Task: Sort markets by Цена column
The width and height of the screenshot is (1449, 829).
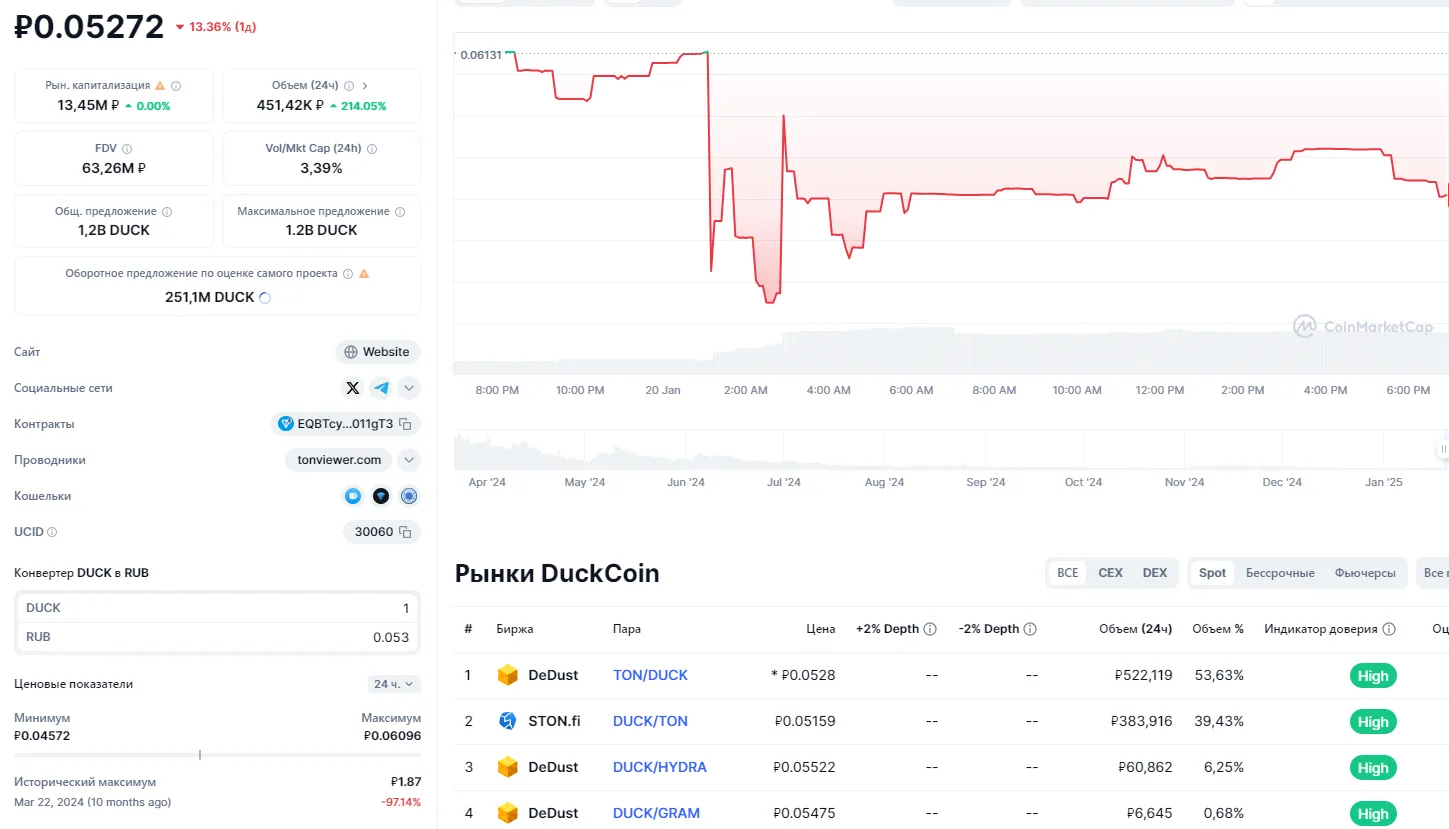Action: tap(820, 629)
